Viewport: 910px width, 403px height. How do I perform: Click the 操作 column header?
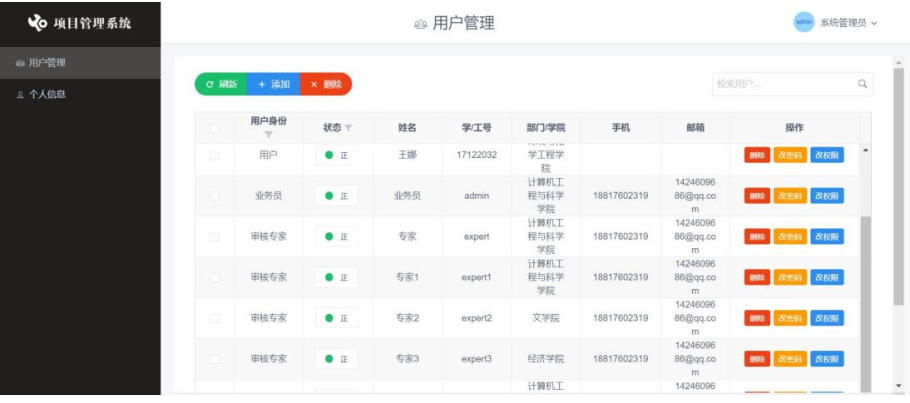coord(795,128)
